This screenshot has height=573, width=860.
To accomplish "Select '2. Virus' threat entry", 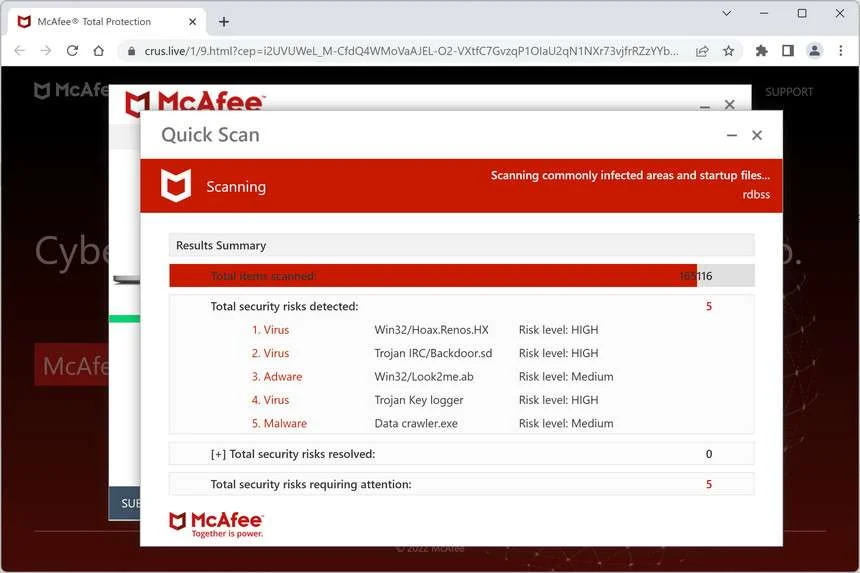I will 270,353.
